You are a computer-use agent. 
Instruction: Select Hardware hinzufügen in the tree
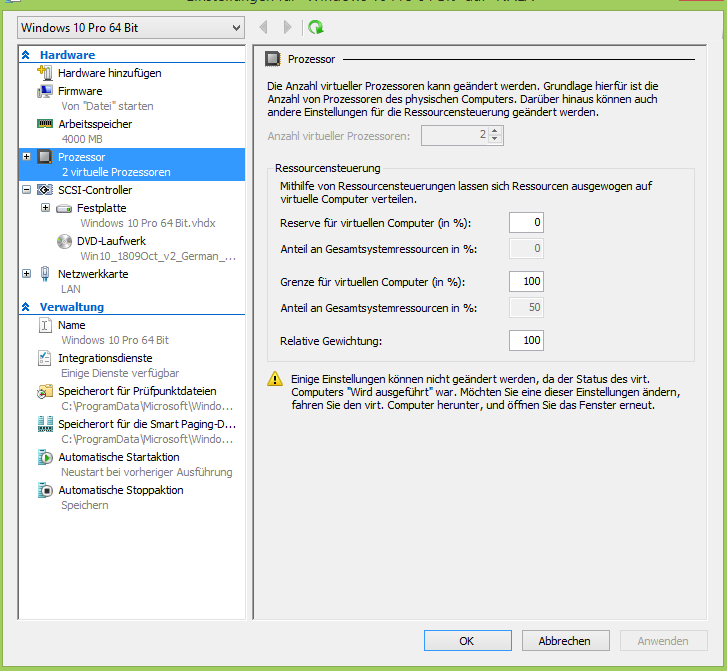tap(109, 73)
